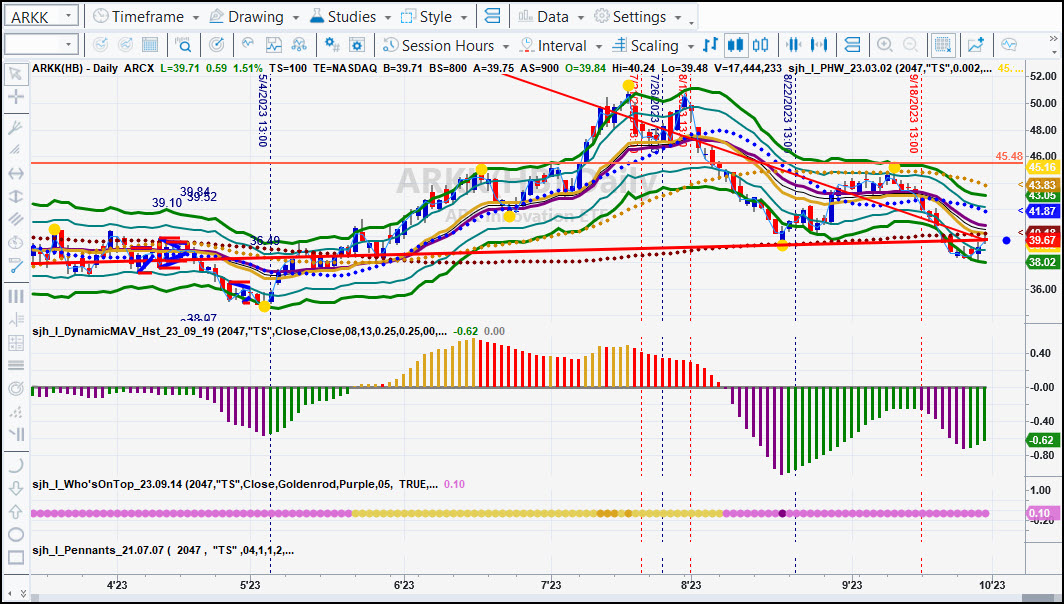Select the horizontal lines drawing tool
This screenshot has width=1064, height=604.
(x=15, y=365)
